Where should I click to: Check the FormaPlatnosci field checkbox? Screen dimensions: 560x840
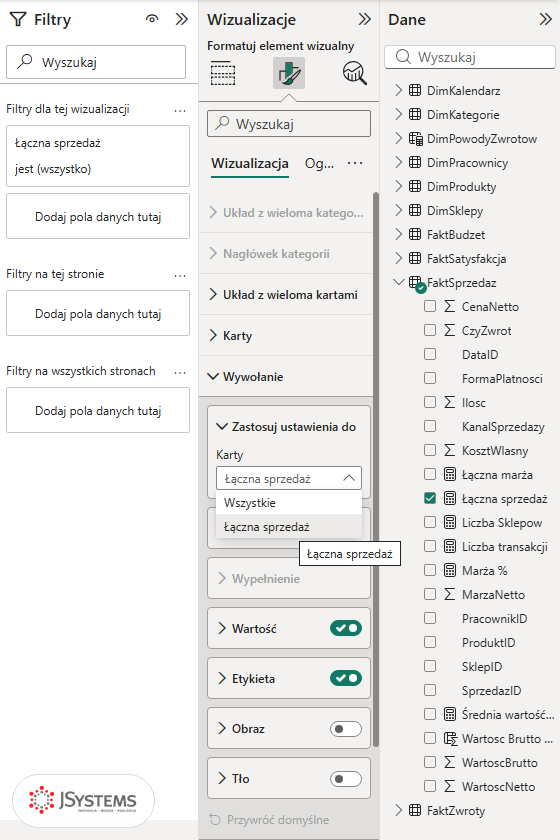pos(430,378)
